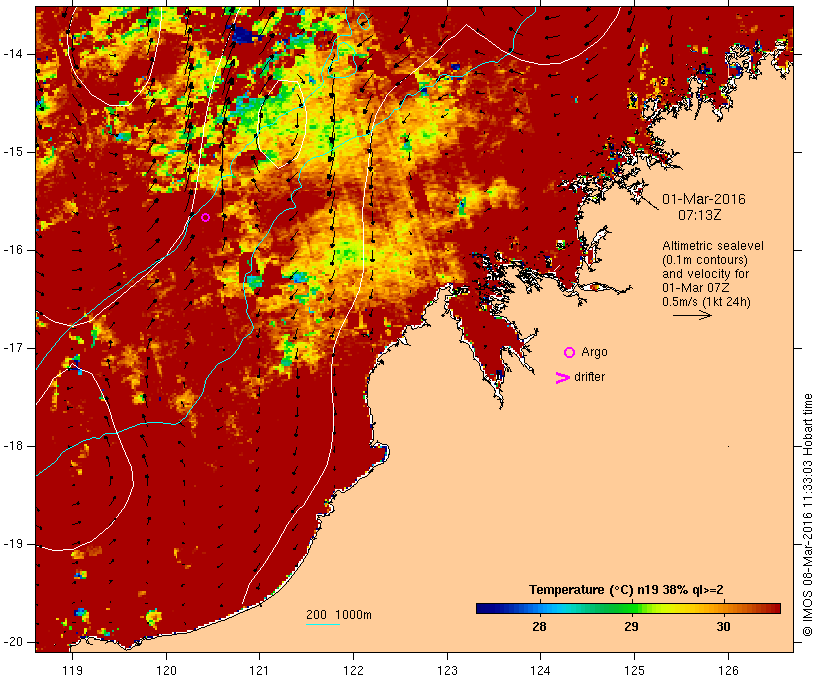
Task: Click the '122' longitude axis label
Action: tap(354, 670)
